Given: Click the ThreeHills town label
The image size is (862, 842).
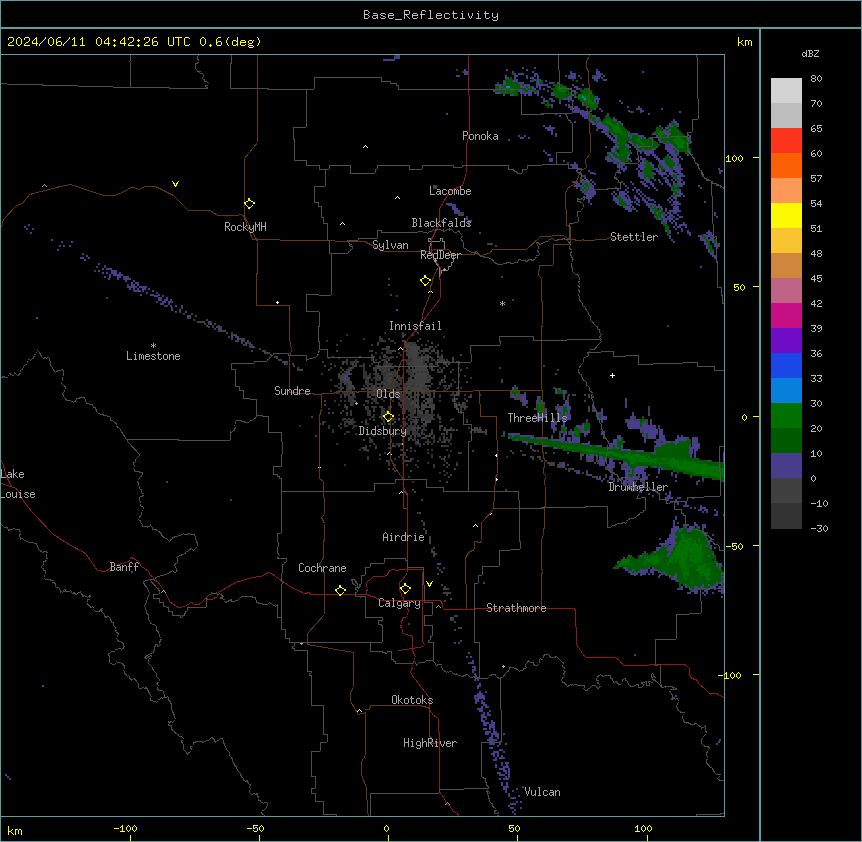Looking at the screenshot, I should coord(537,418).
